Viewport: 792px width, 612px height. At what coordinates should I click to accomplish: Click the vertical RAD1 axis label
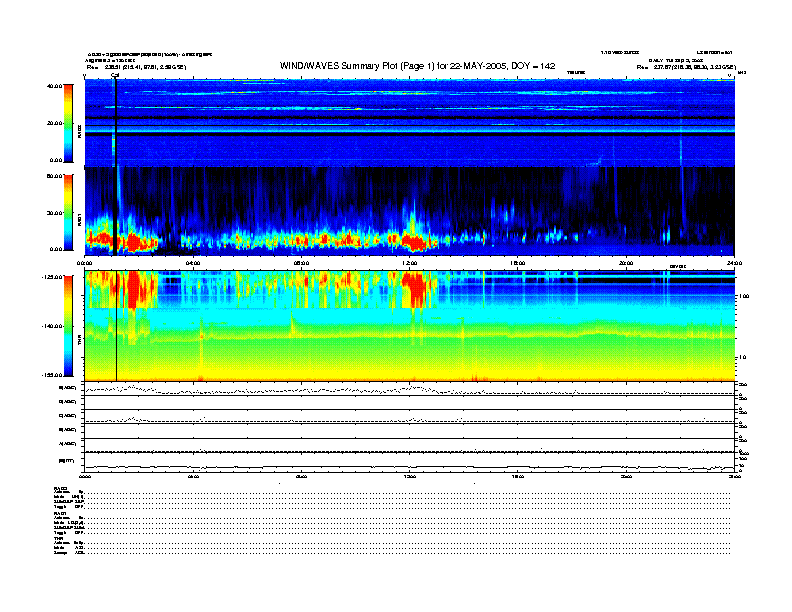(79, 219)
